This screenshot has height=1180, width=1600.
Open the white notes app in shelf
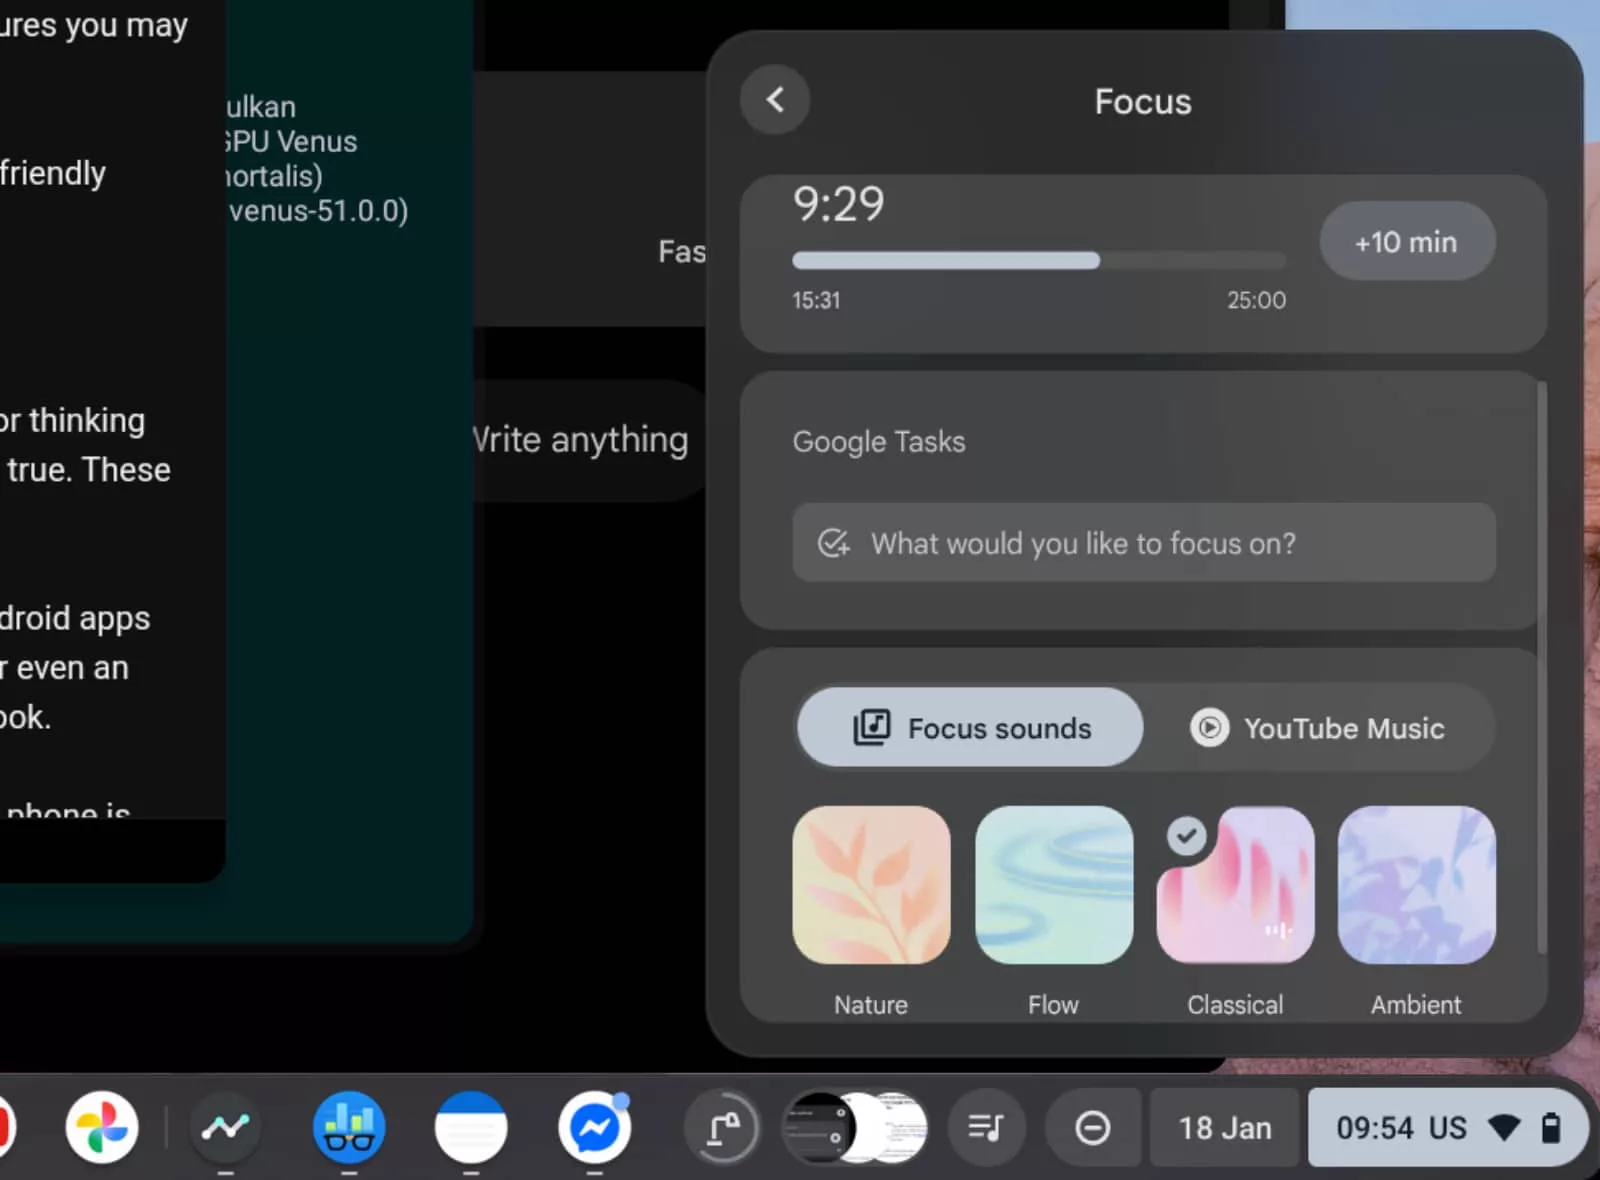[471, 1128]
